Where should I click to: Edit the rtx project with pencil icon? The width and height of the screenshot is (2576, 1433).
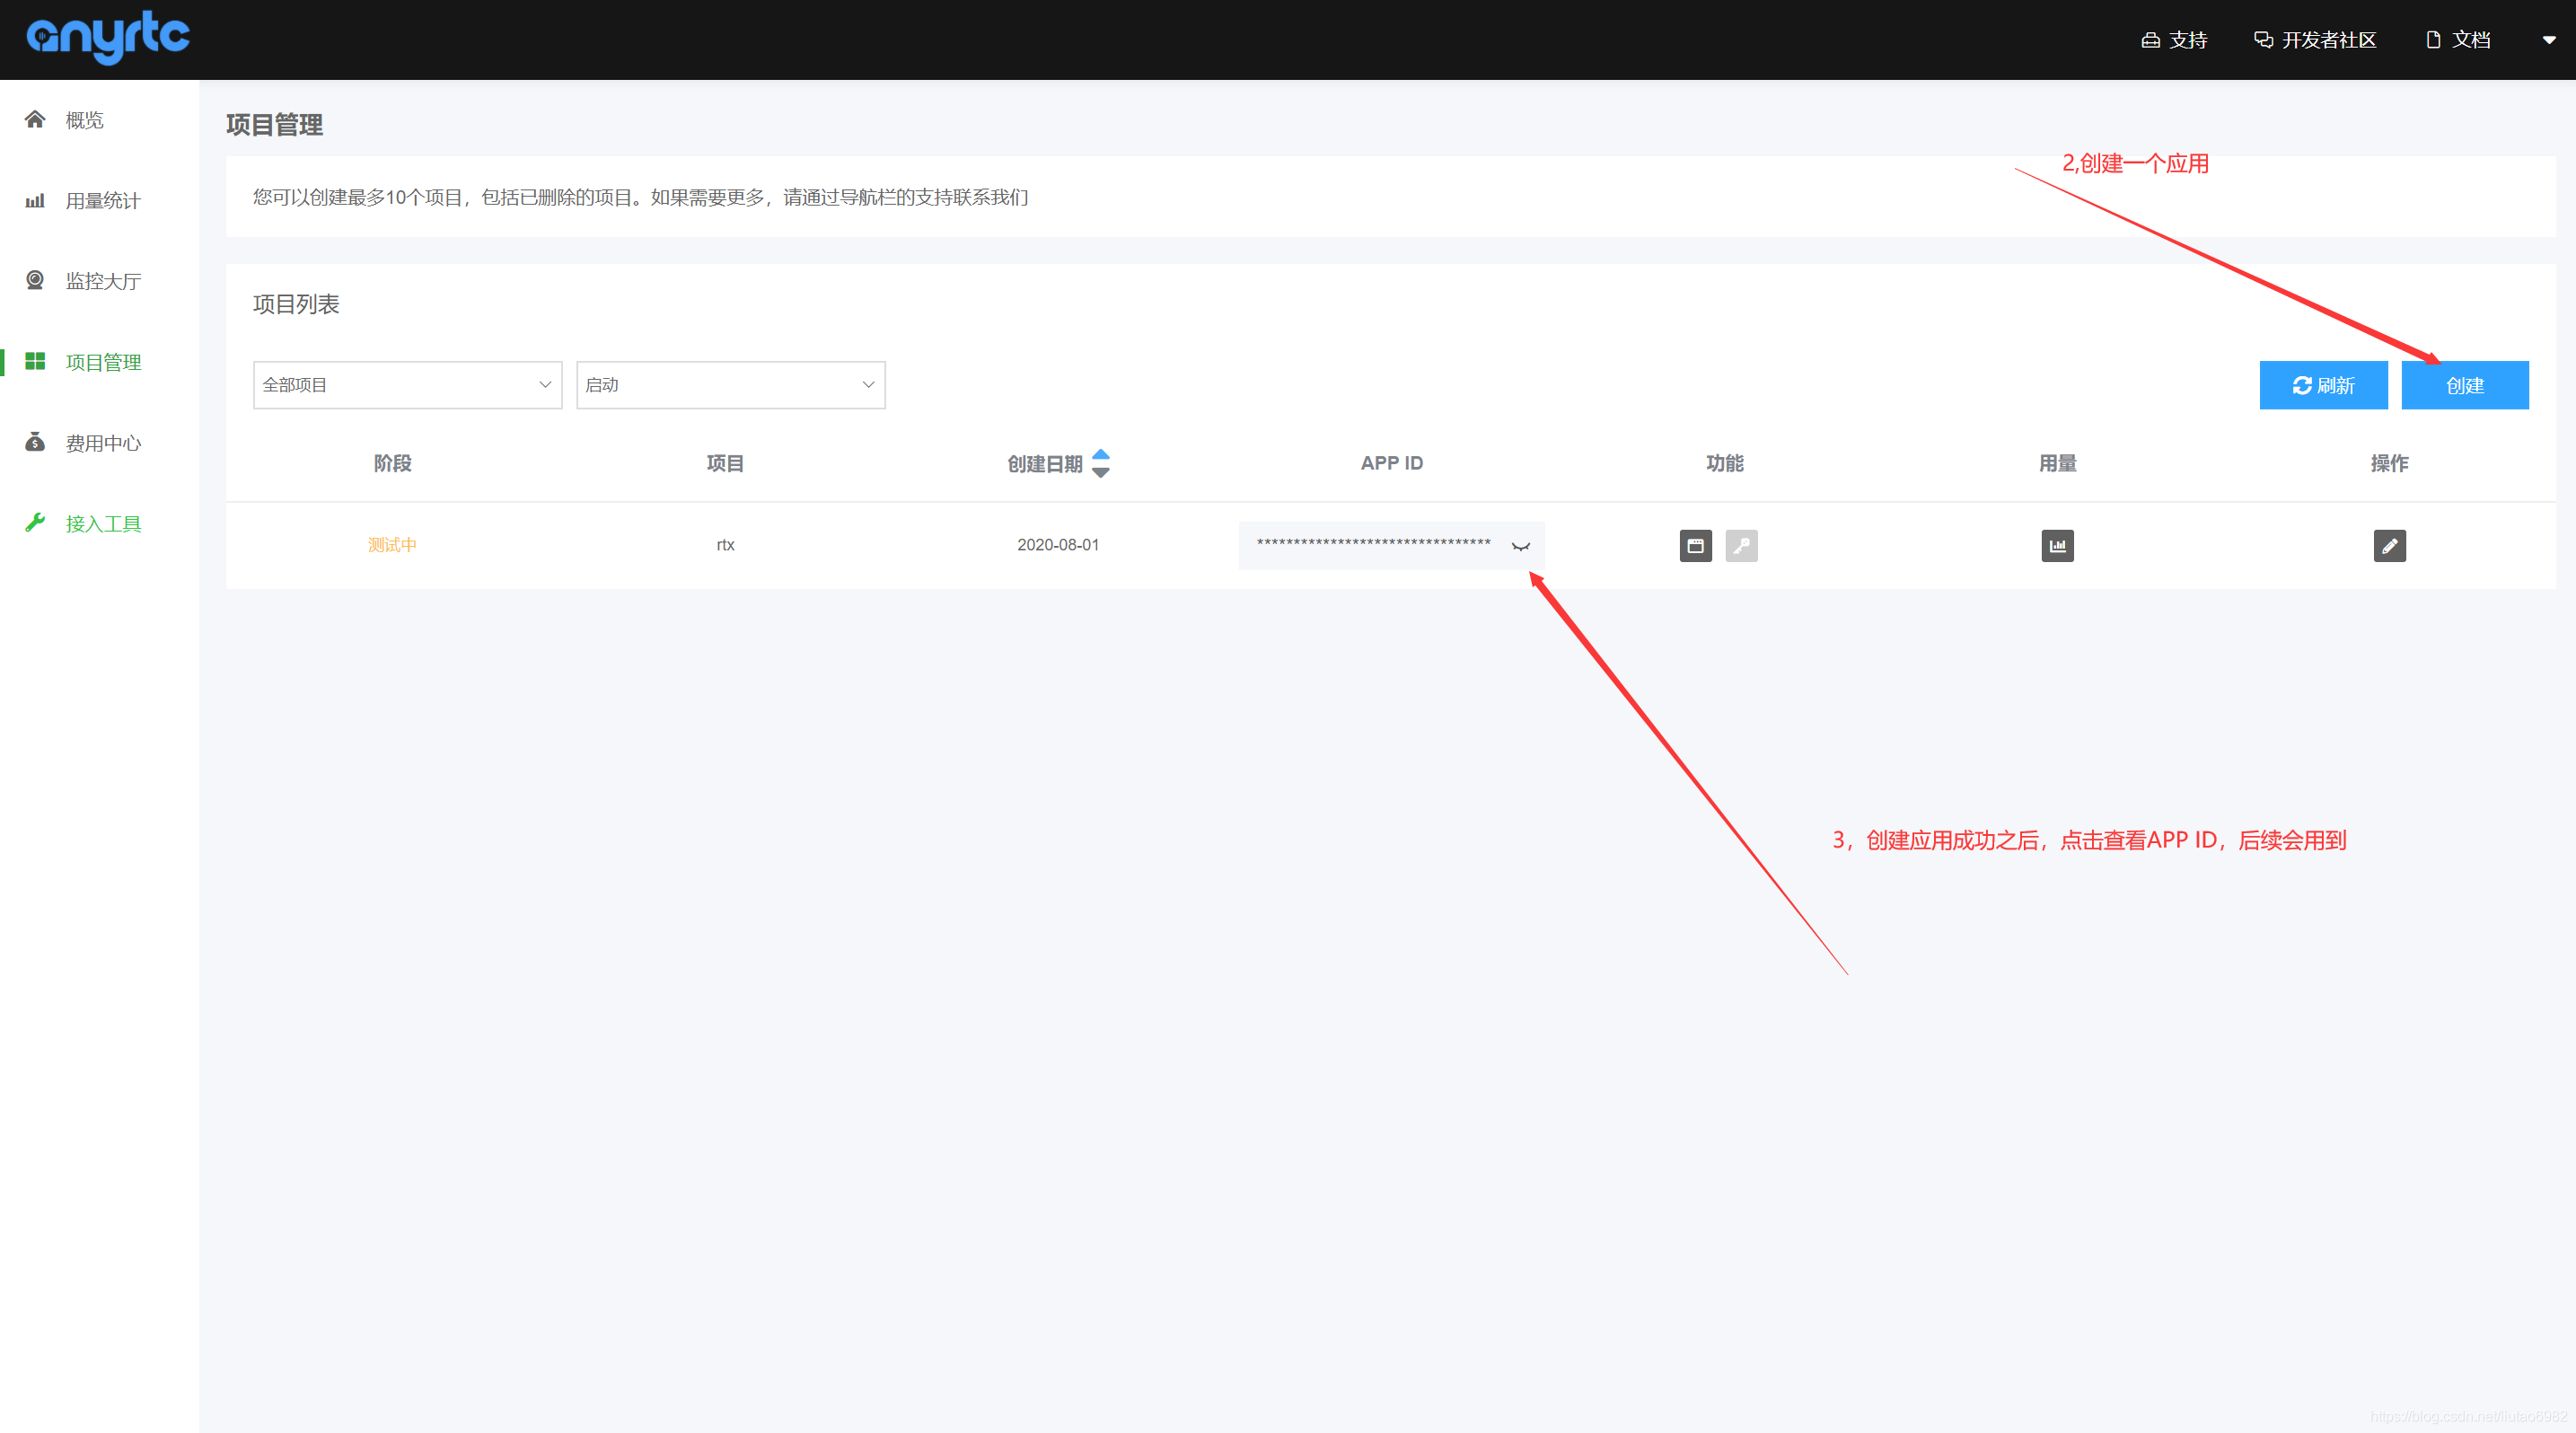click(x=2389, y=546)
